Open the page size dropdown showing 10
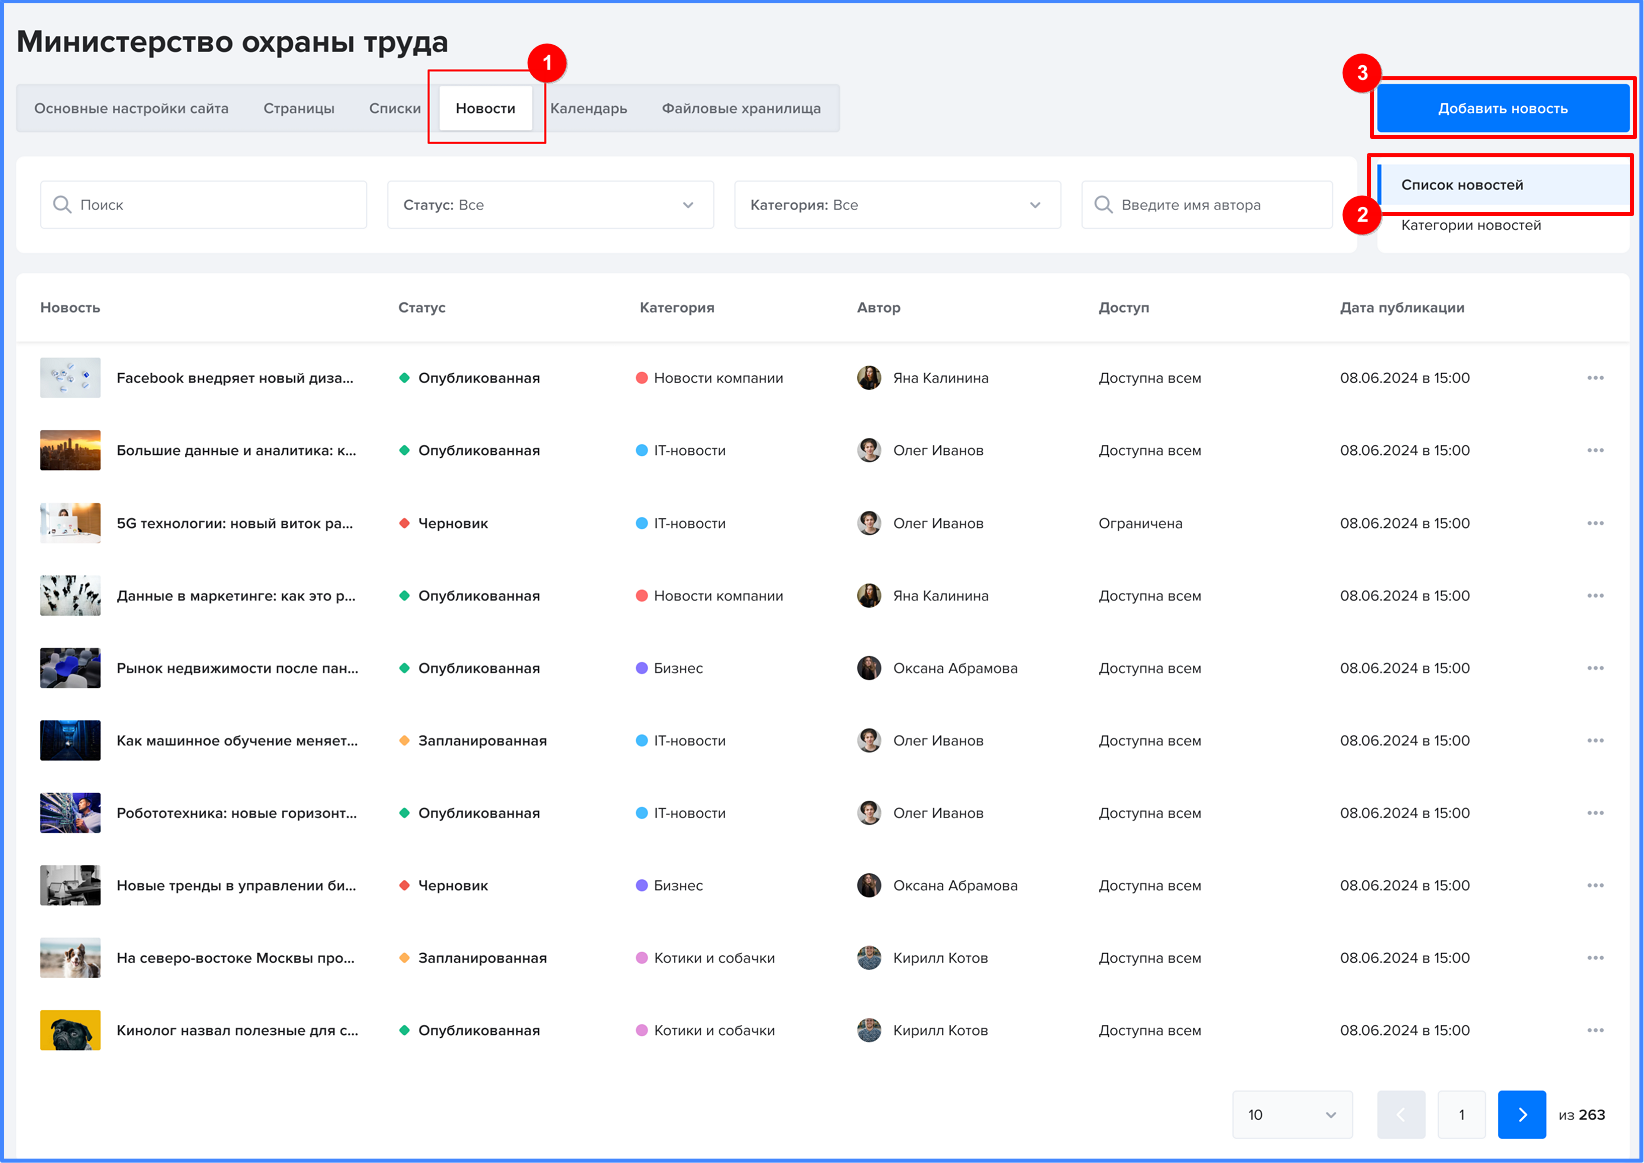The height and width of the screenshot is (1163, 1644). coord(1292,1115)
